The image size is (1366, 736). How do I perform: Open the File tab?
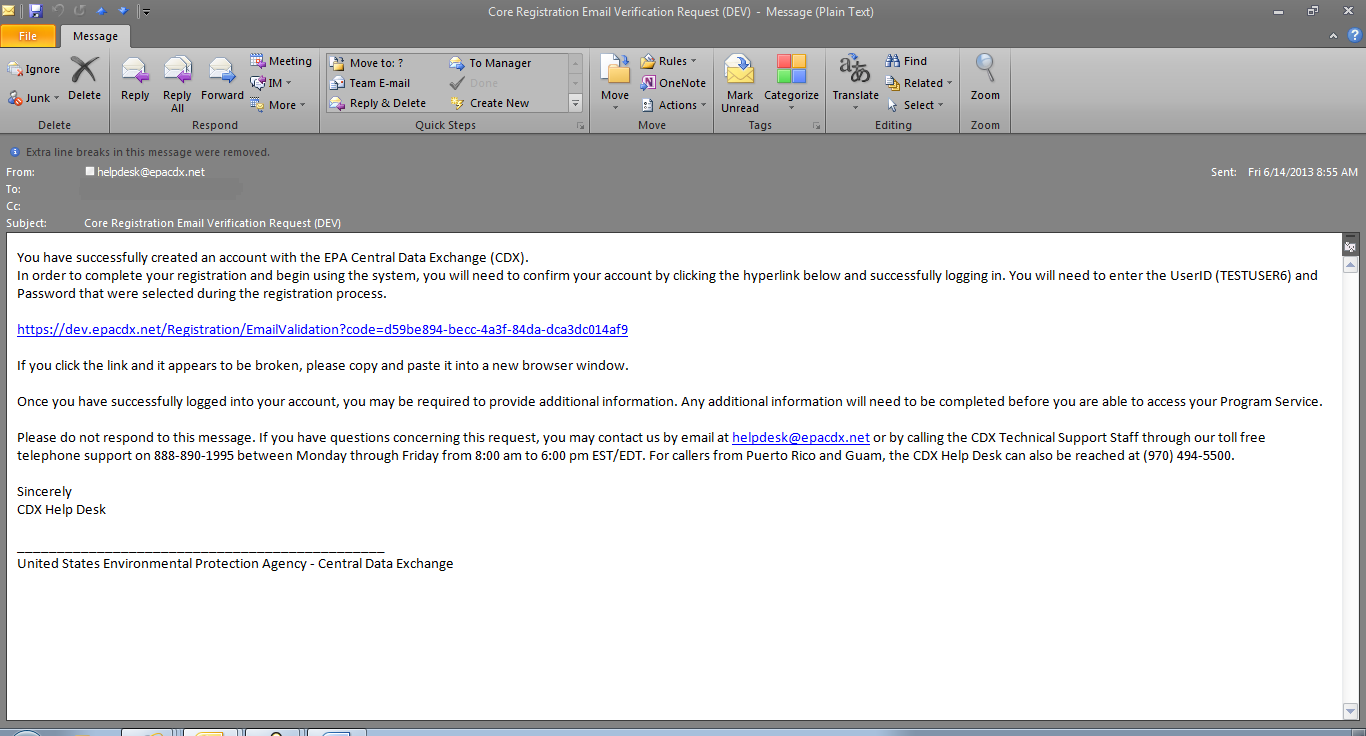(28, 36)
